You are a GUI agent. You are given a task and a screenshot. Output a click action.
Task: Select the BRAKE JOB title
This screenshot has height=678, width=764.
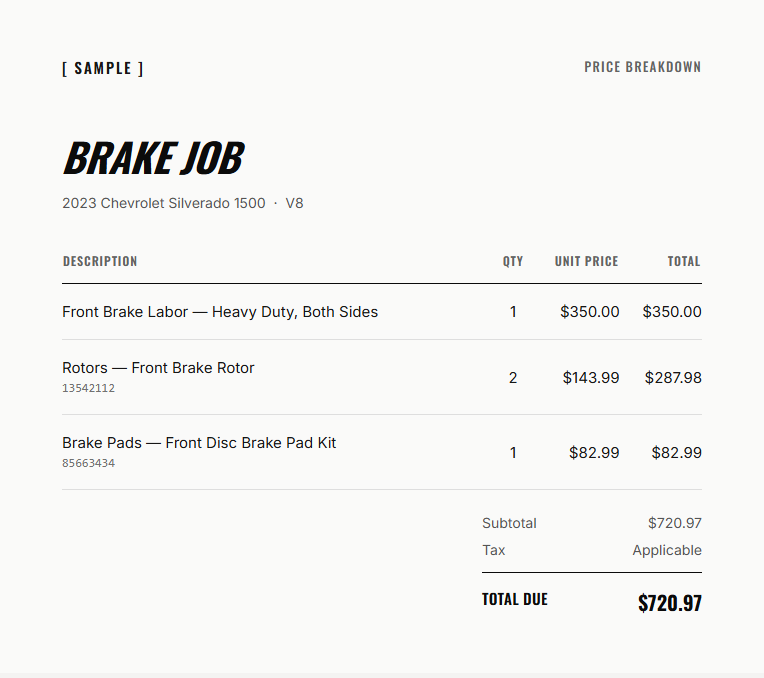pyautogui.click(x=153, y=157)
